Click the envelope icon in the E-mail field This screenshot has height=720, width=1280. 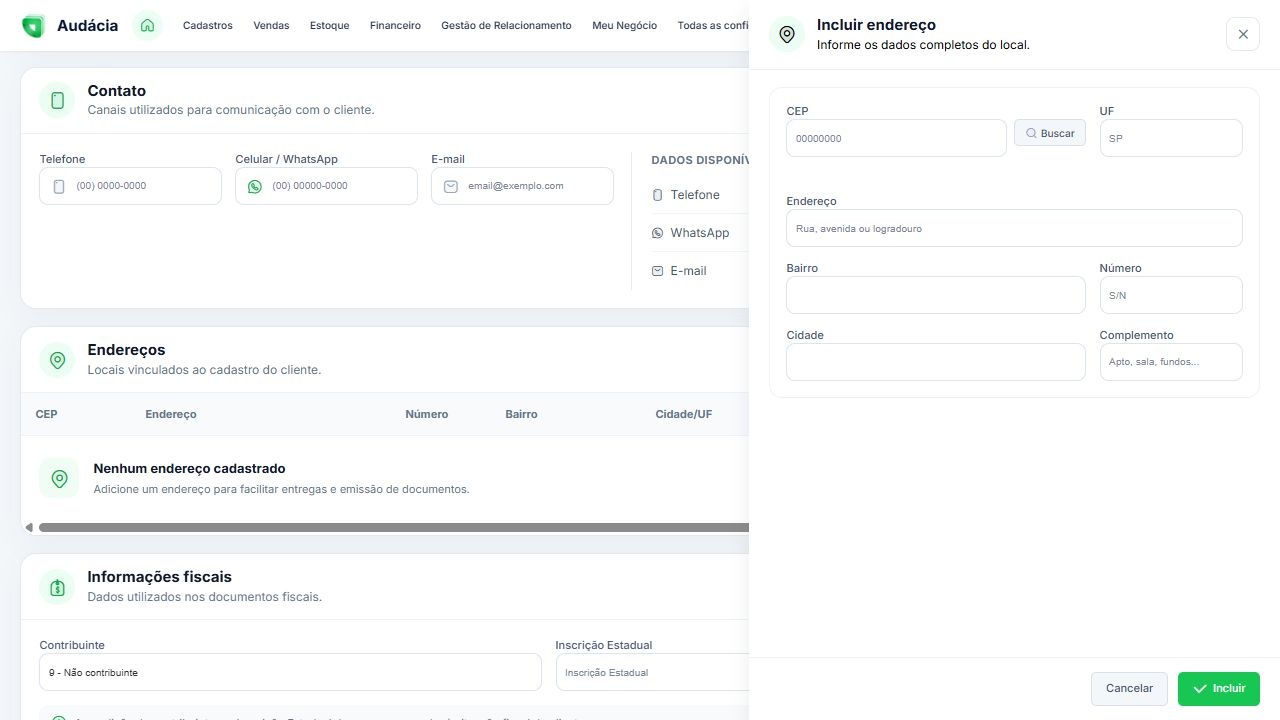[451, 186]
